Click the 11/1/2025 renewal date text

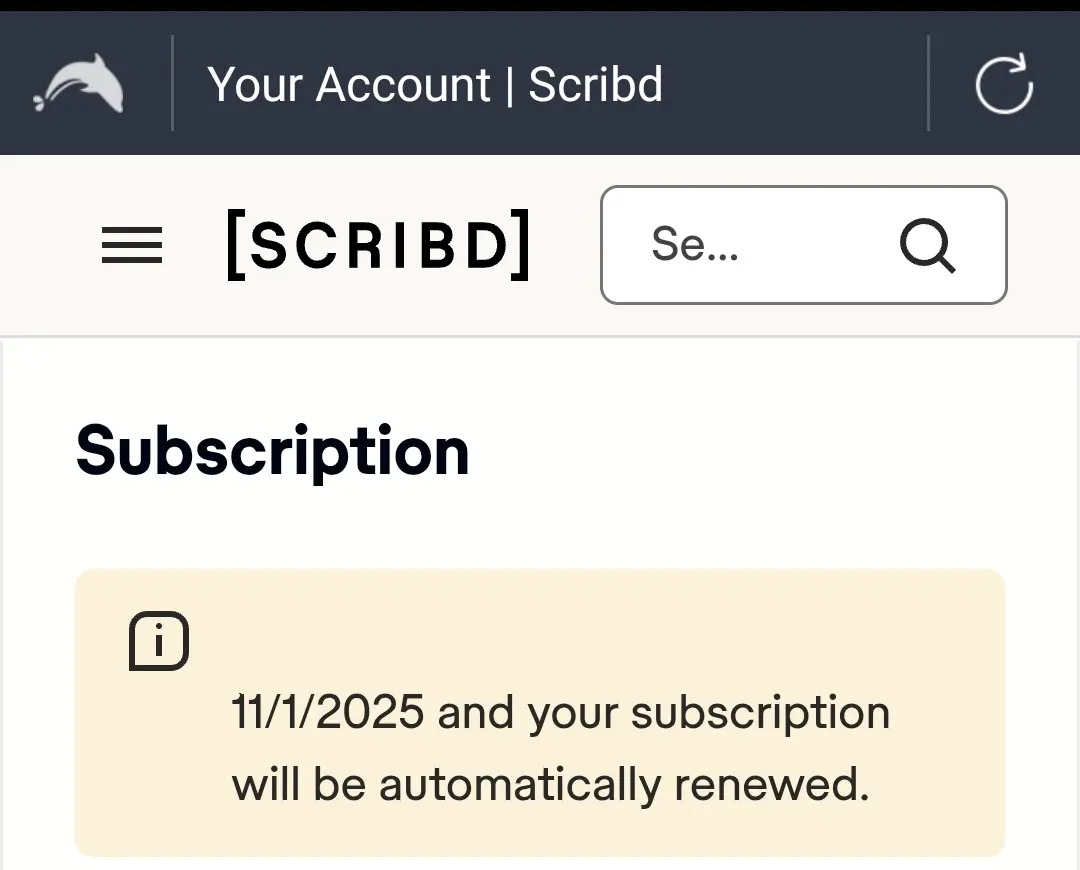[328, 712]
